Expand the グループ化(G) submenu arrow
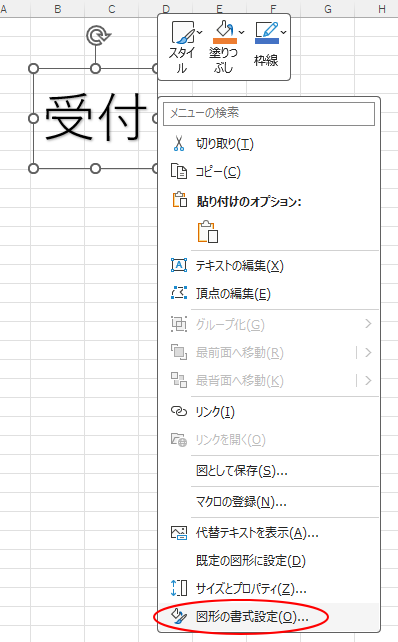 [x=368, y=324]
